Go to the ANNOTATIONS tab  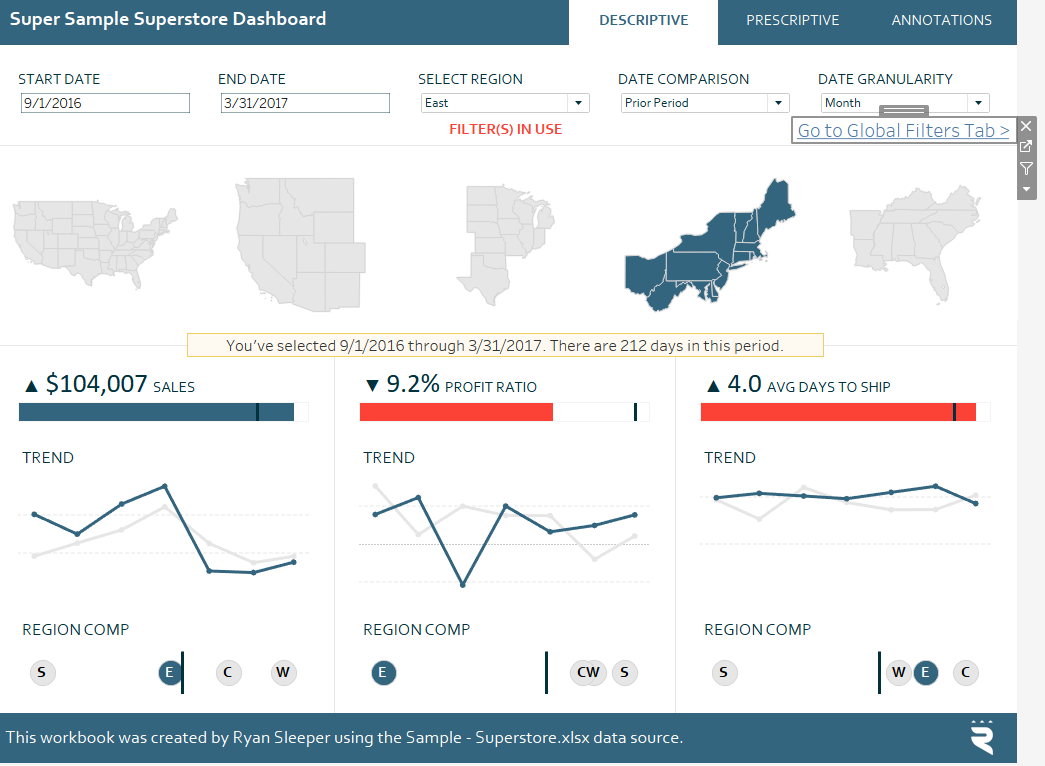click(941, 21)
